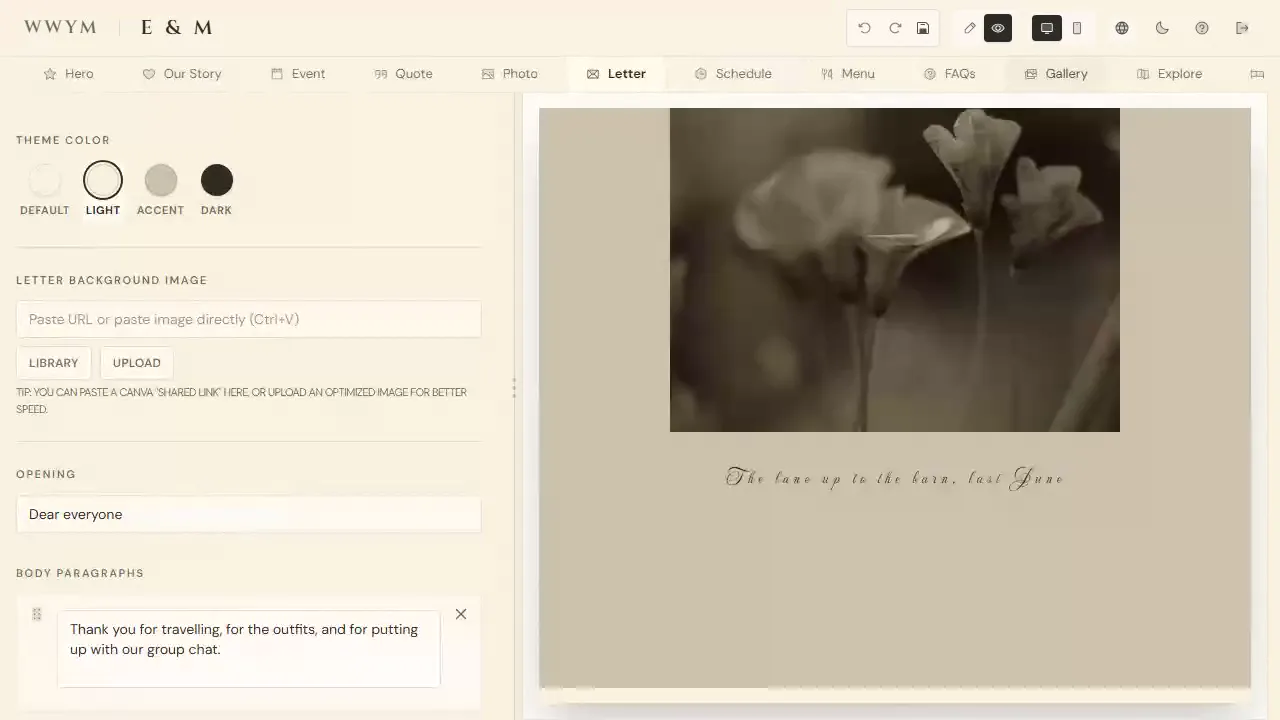Select desktop preview device
The width and height of the screenshot is (1280, 720).
click(1047, 28)
